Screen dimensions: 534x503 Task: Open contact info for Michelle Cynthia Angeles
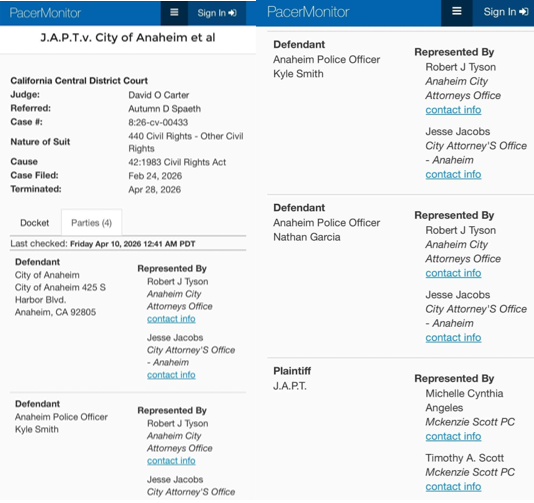[x=453, y=436]
